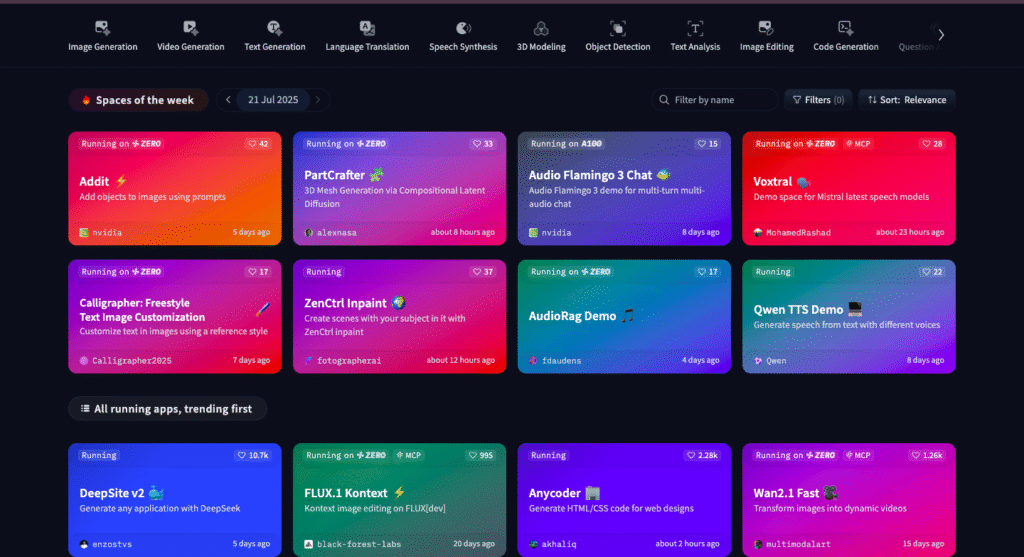This screenshot has width=1024, height=557.
Task: Click MohamedRashad author name
Action: [798, 232]
